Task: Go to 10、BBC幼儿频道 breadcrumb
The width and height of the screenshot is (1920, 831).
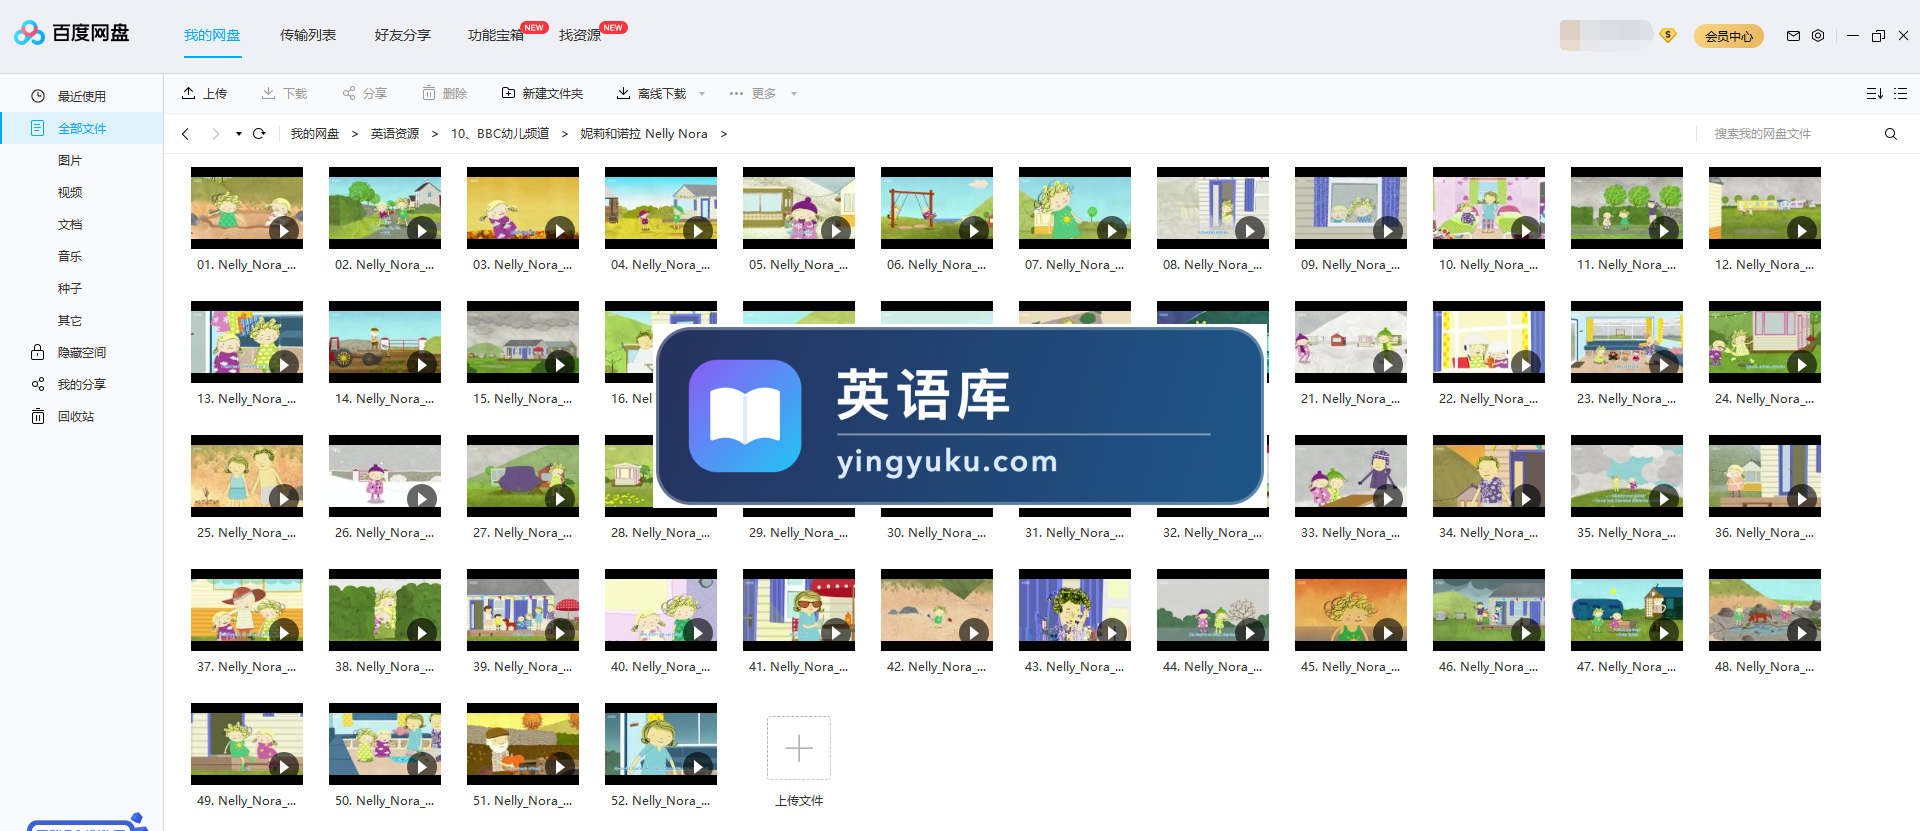Action: (500, 134)
